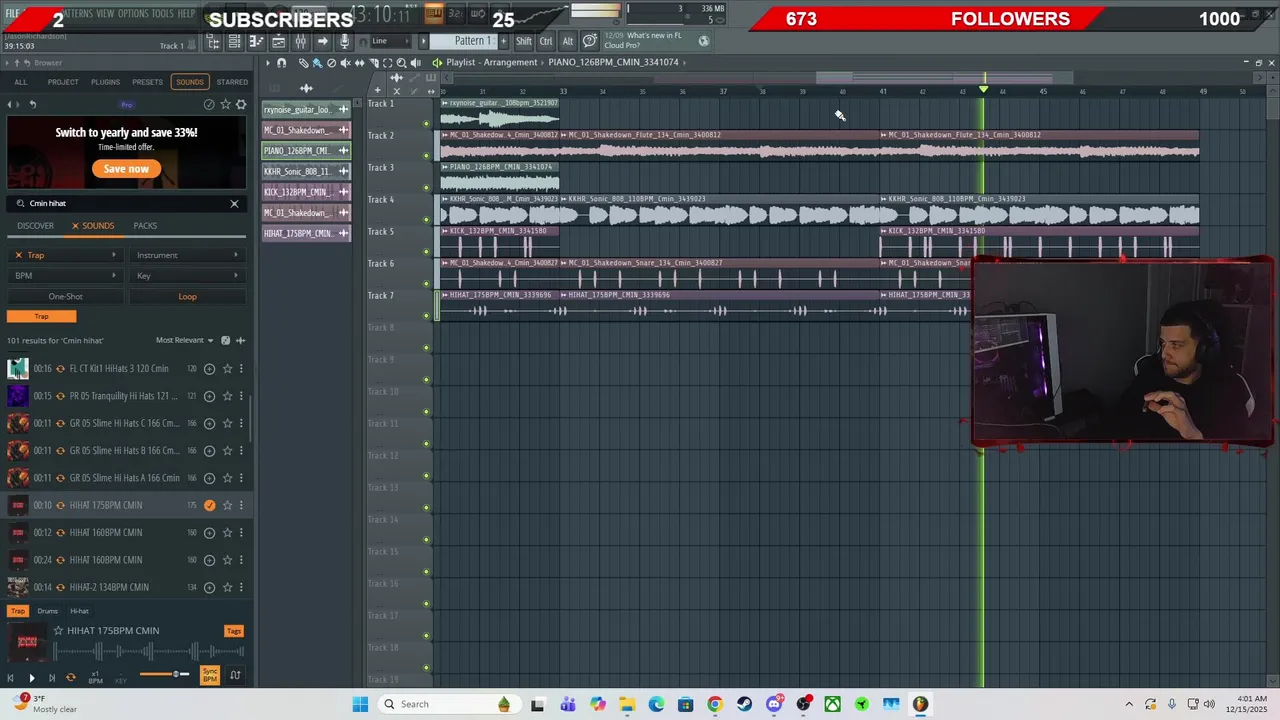
Task: Open the mixer icon in top toolbar
Action: point(300,42)
